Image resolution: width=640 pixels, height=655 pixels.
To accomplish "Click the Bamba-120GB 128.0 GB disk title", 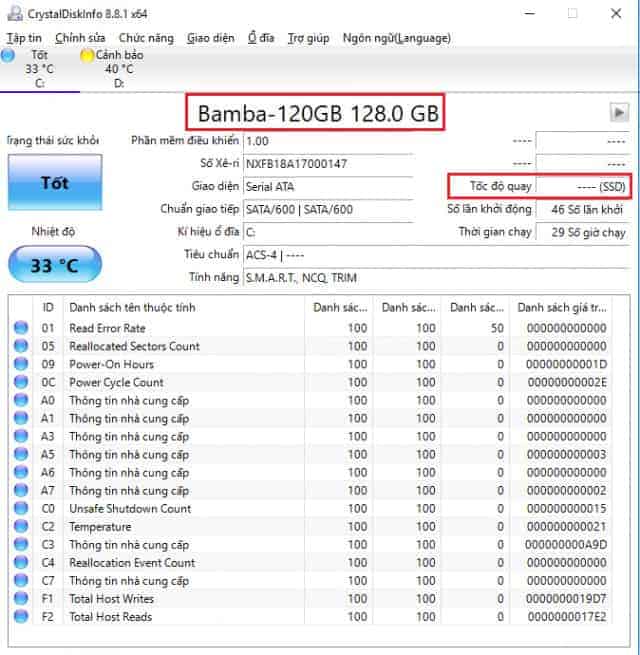I will [318, 113].
